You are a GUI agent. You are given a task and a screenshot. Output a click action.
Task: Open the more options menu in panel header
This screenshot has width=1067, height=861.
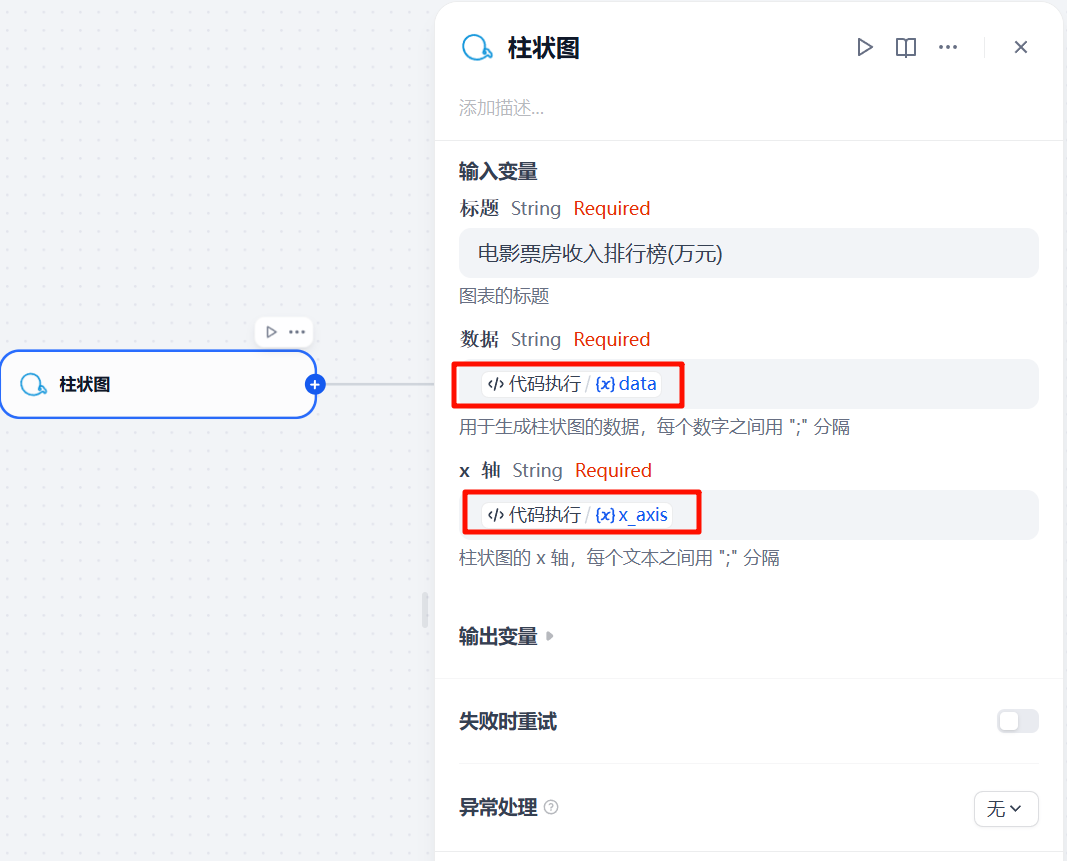(x=948, y=48)
